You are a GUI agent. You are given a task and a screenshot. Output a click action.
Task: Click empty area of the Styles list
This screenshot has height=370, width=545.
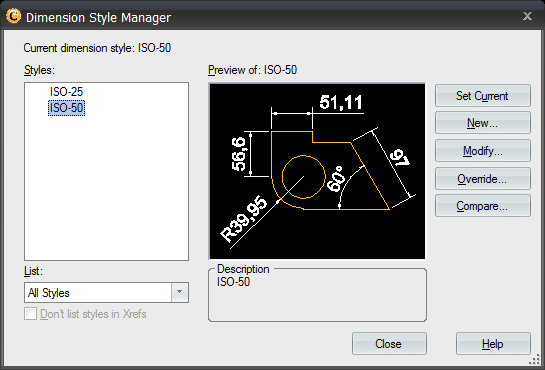[106, 188]
